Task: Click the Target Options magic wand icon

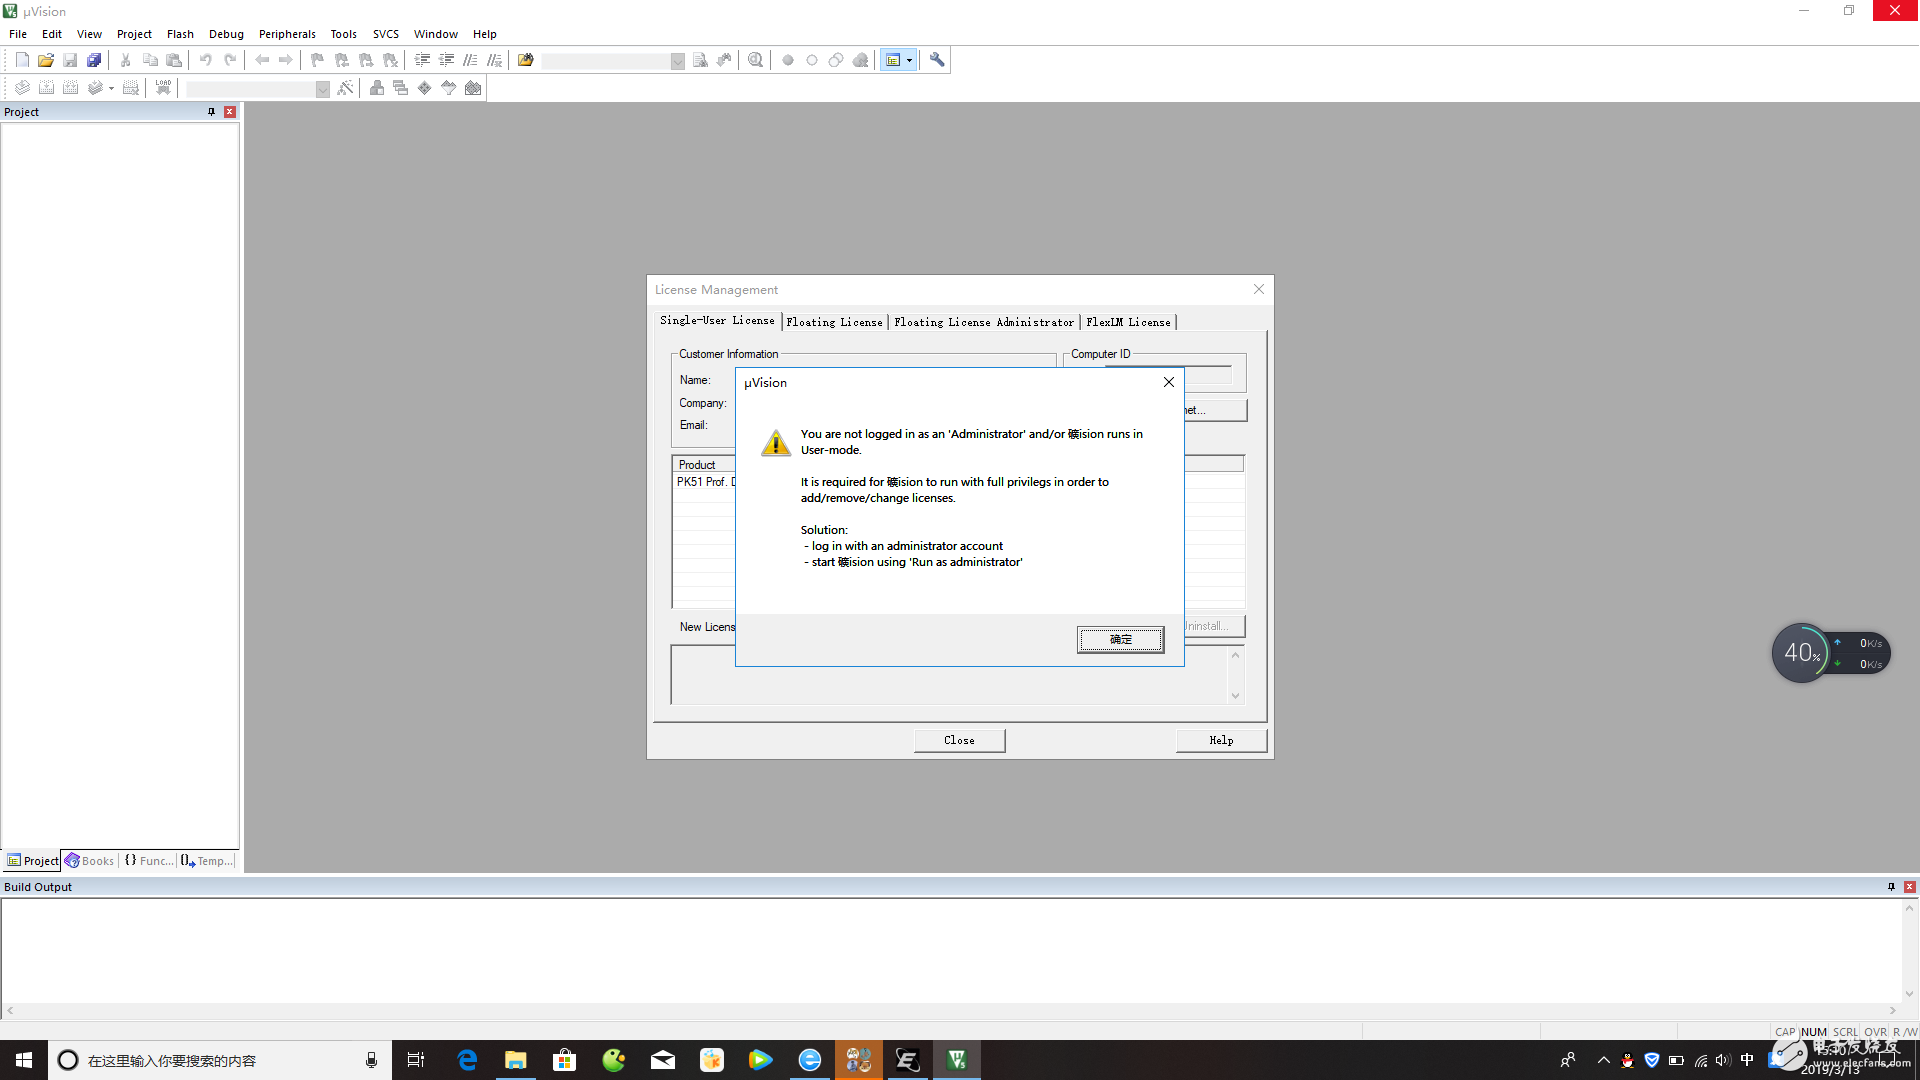Action: [x=345, y=88]
